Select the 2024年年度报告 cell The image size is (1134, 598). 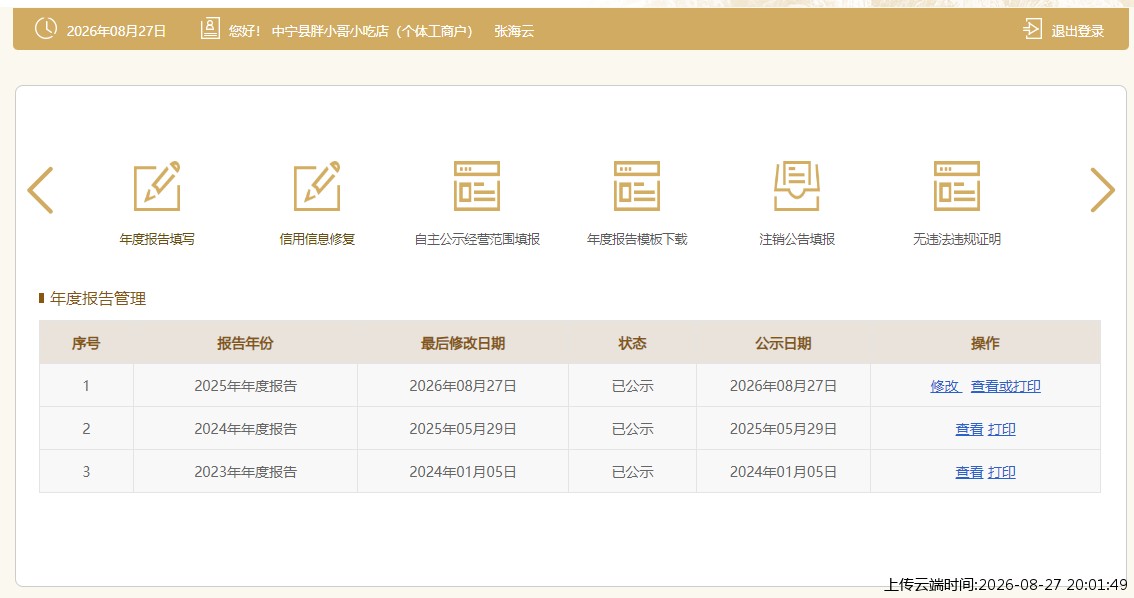245,430
